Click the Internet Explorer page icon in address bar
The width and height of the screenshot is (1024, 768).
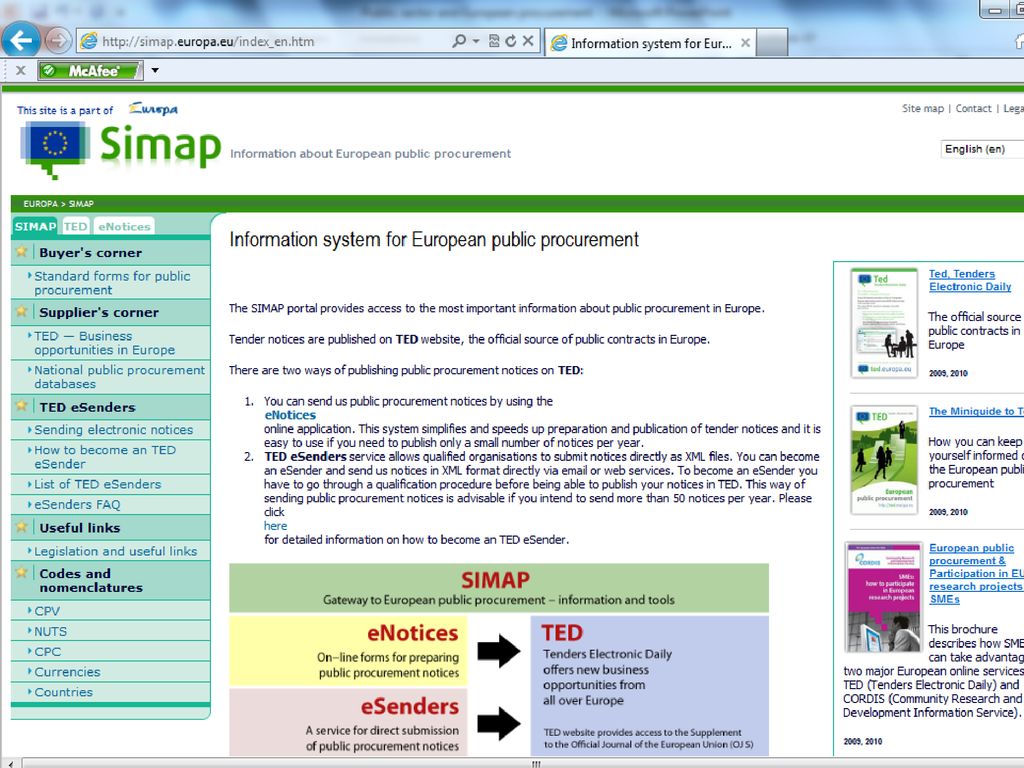click(x=88, y=41)
